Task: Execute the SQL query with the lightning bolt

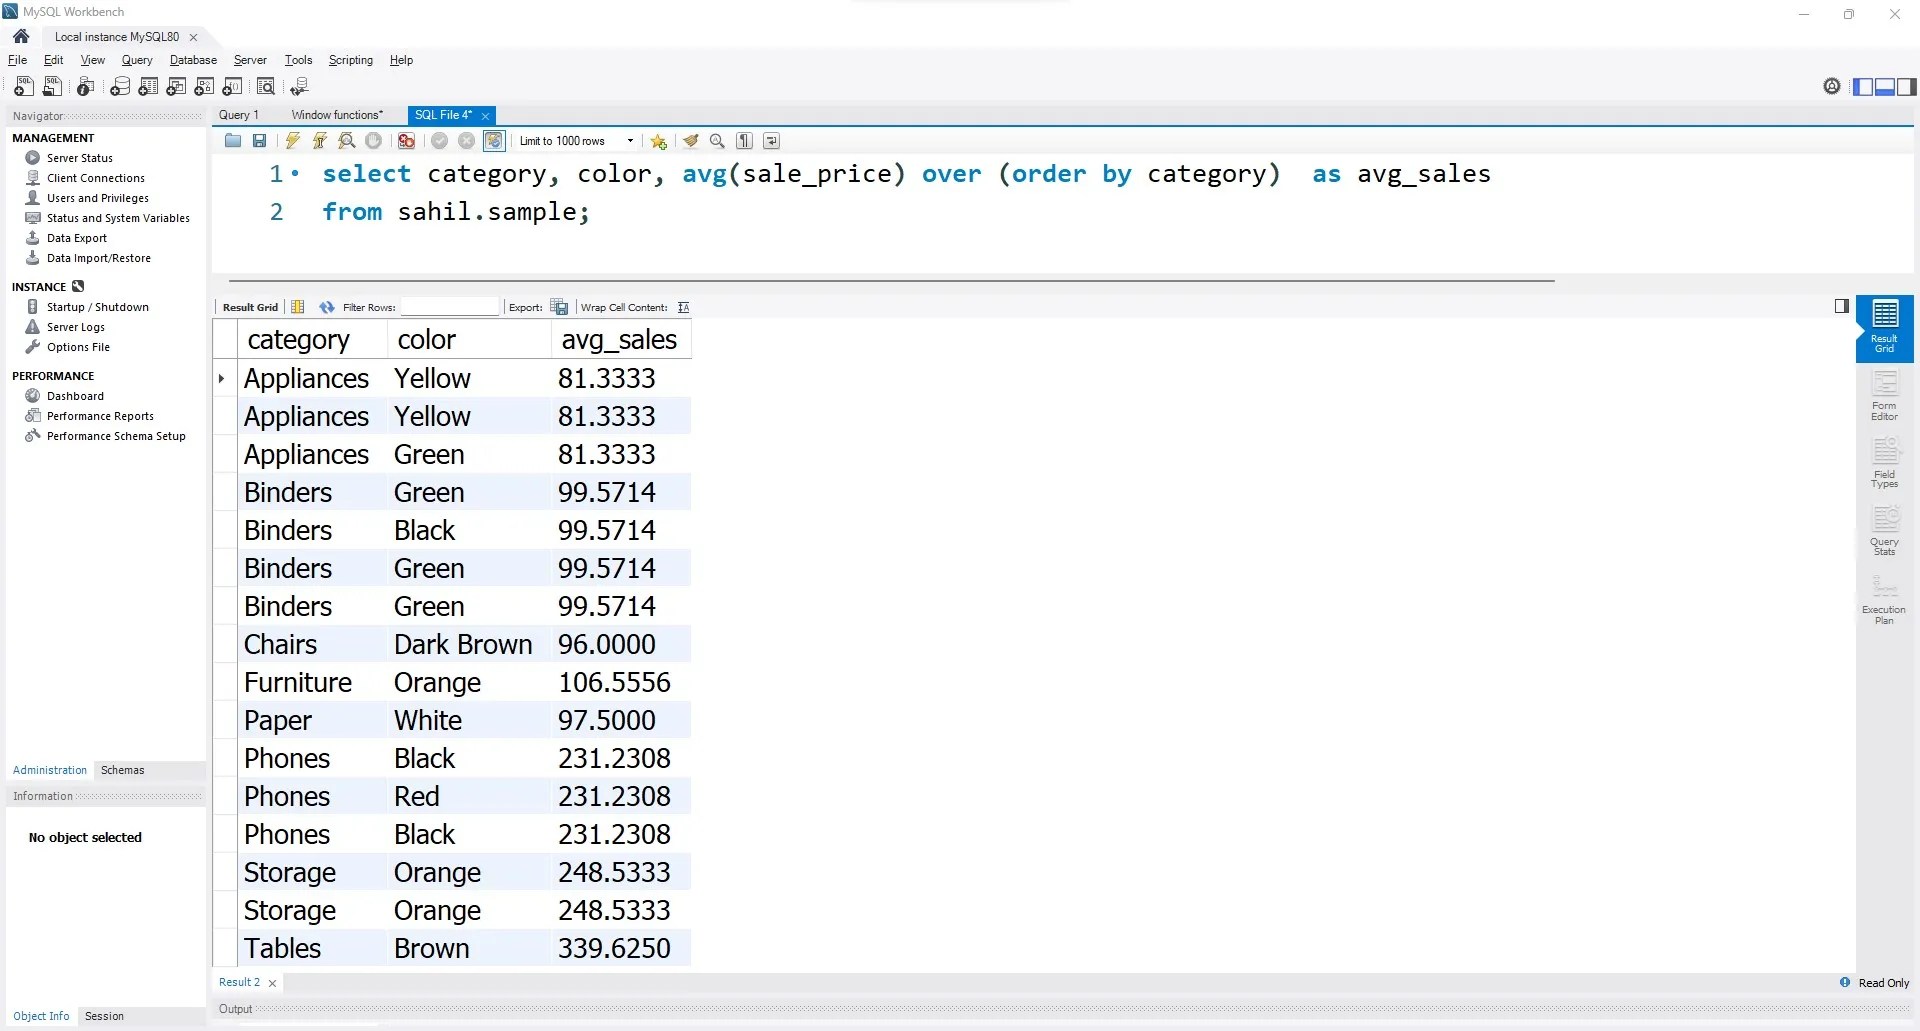Action: click(x=292, y=140)
